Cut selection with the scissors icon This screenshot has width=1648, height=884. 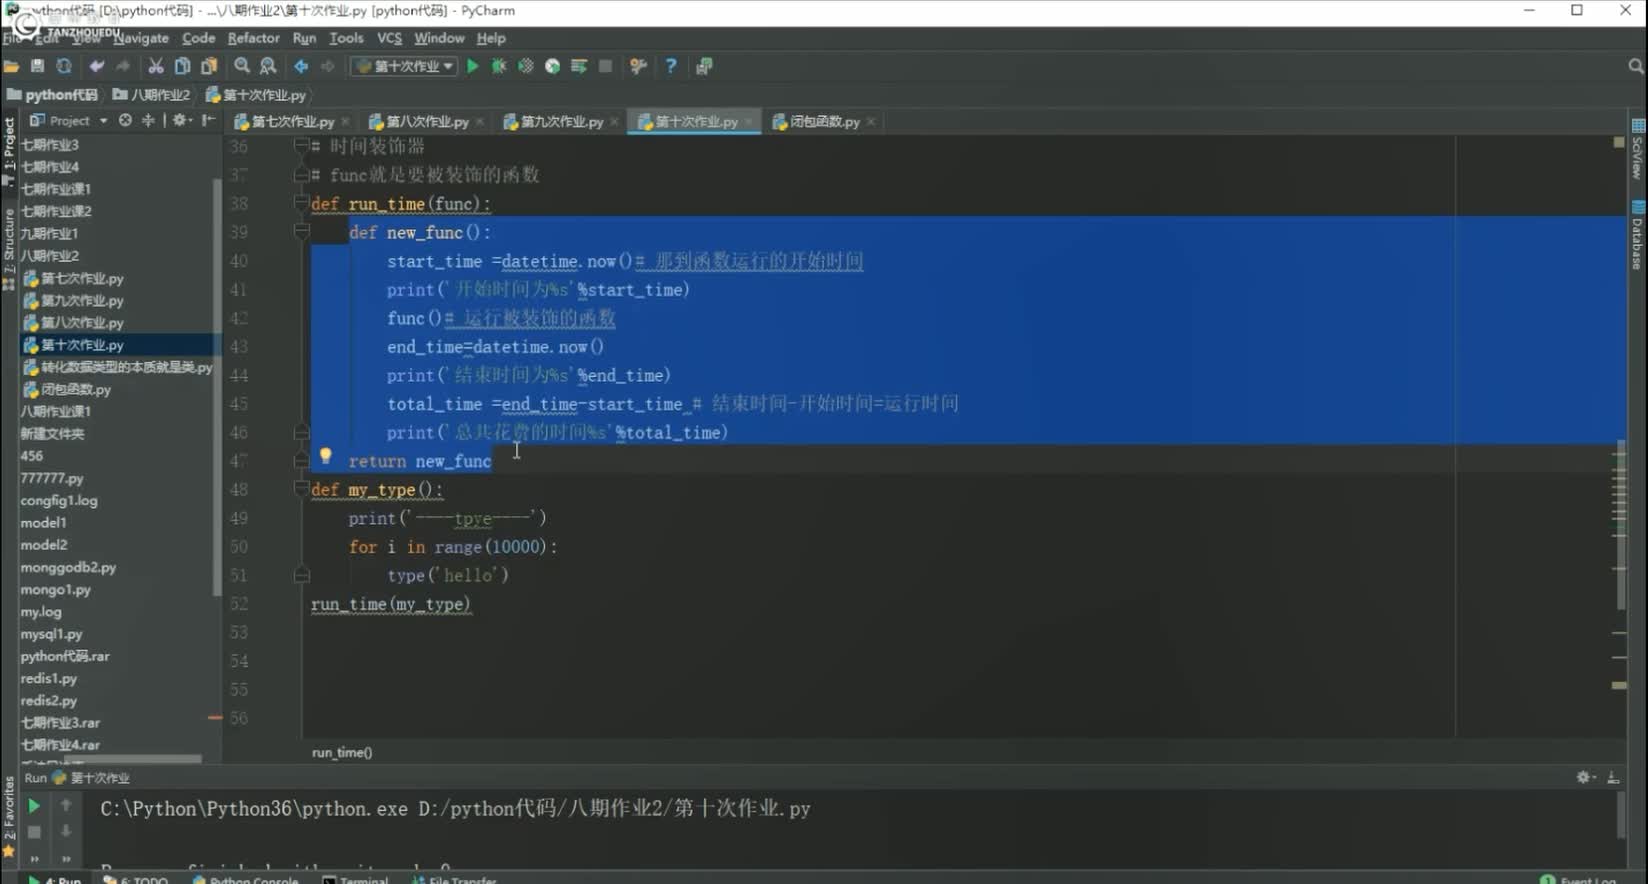click(155, 66)
